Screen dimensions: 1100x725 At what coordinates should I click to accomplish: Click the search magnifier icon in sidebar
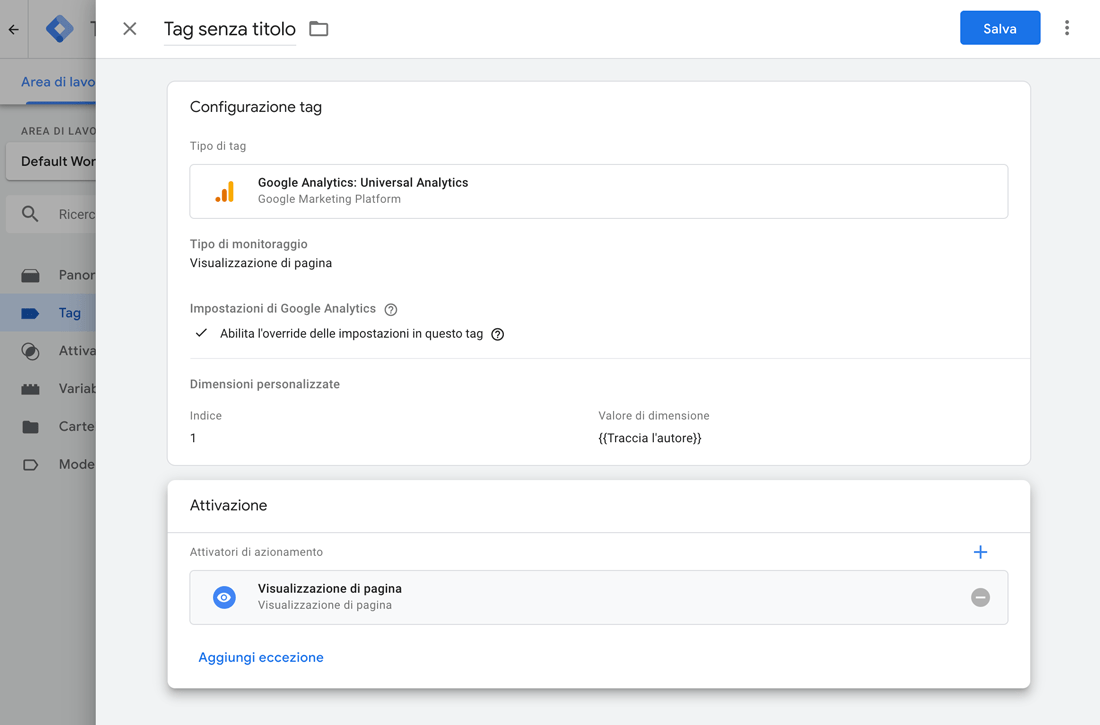[29, 214]
